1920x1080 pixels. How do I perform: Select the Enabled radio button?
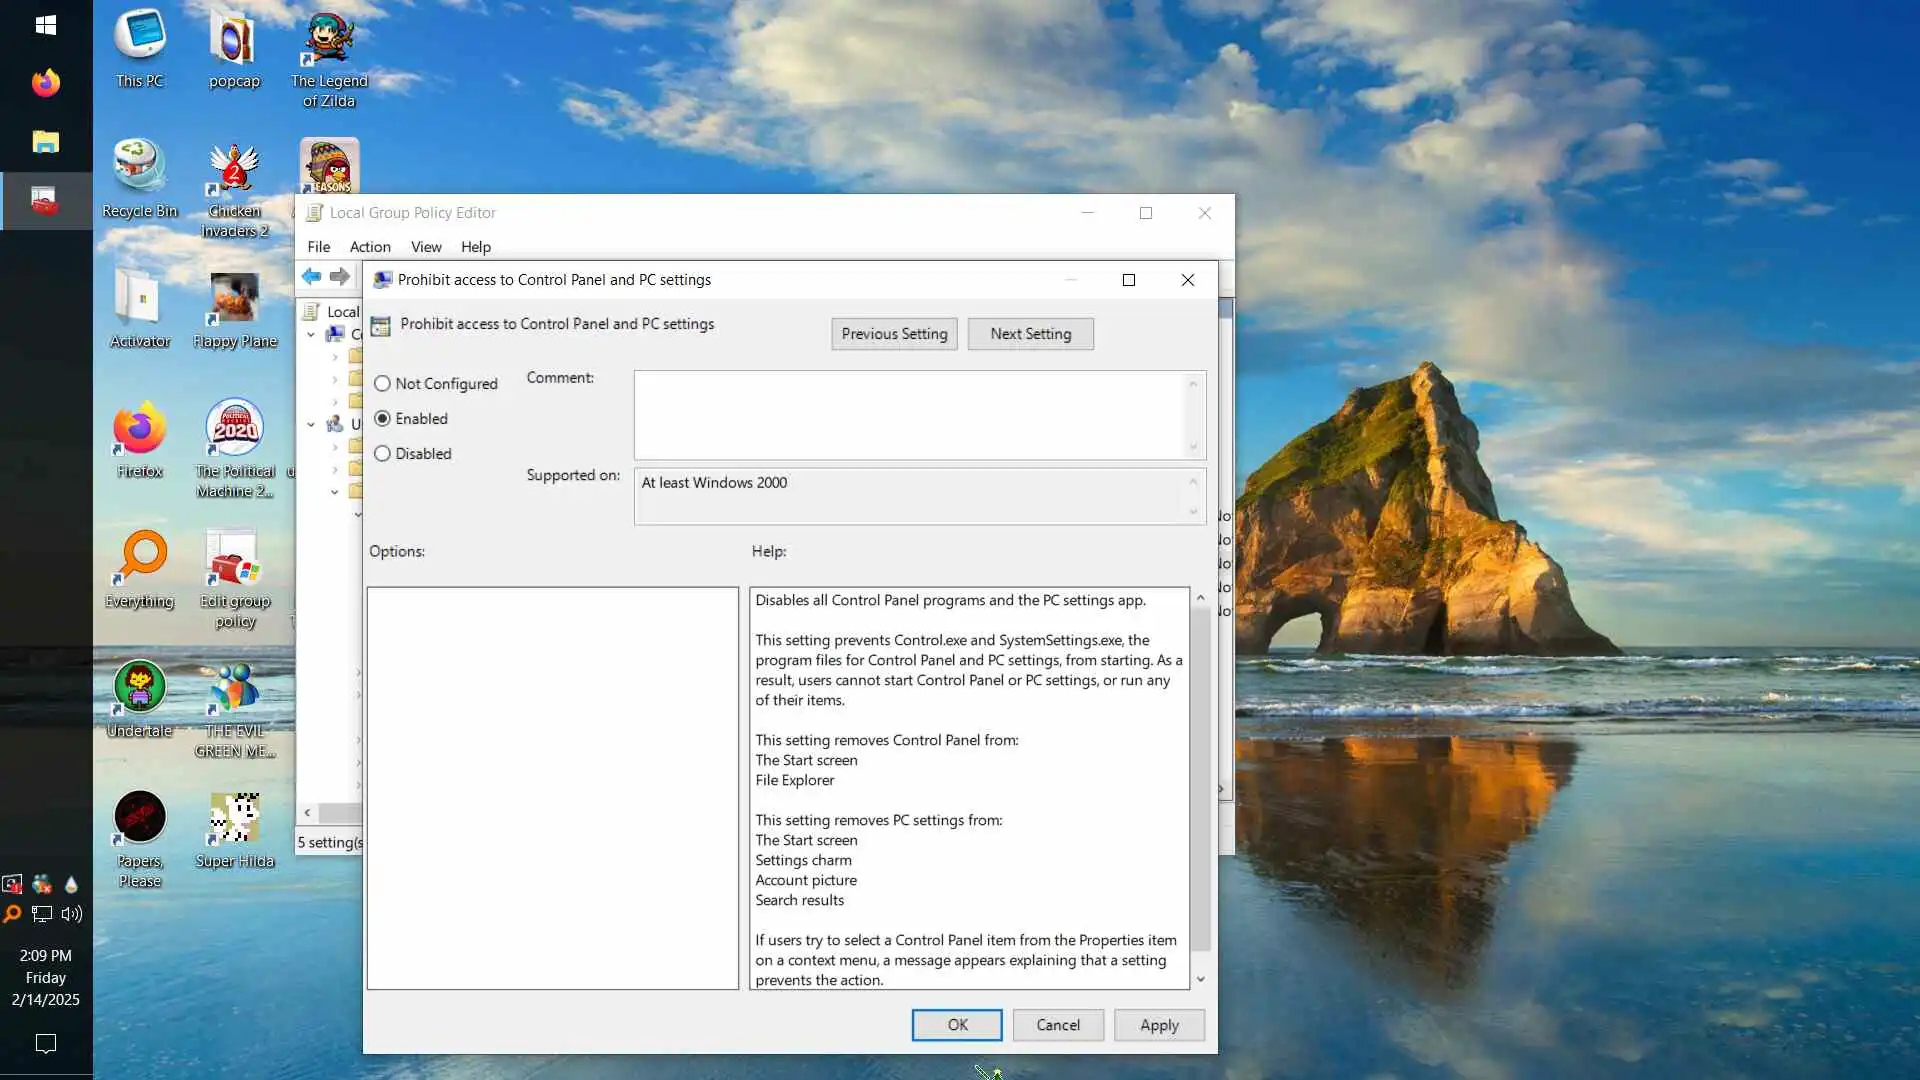pos(382,419)
